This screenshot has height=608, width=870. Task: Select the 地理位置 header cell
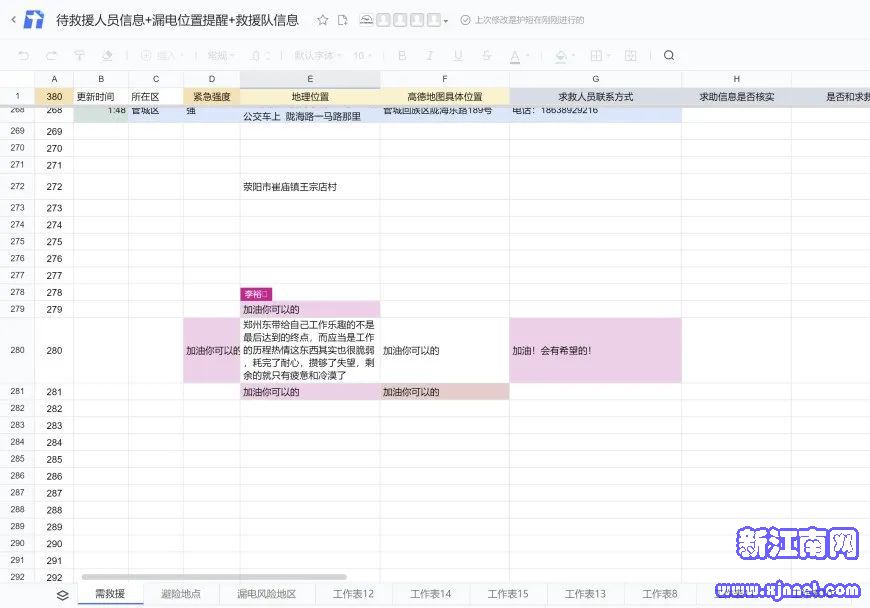(310, 97)
